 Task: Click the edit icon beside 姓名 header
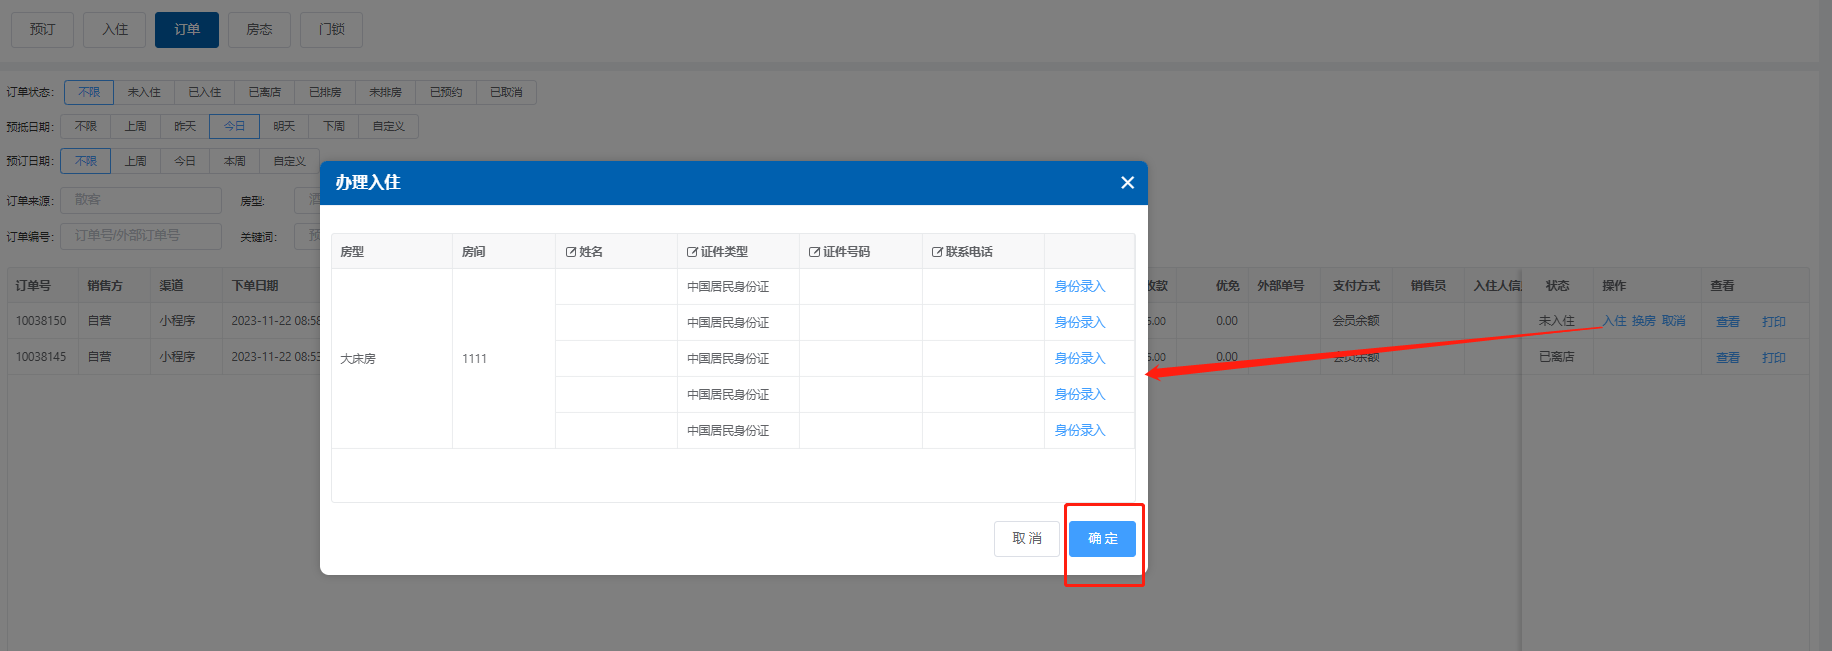click(571, 252)
